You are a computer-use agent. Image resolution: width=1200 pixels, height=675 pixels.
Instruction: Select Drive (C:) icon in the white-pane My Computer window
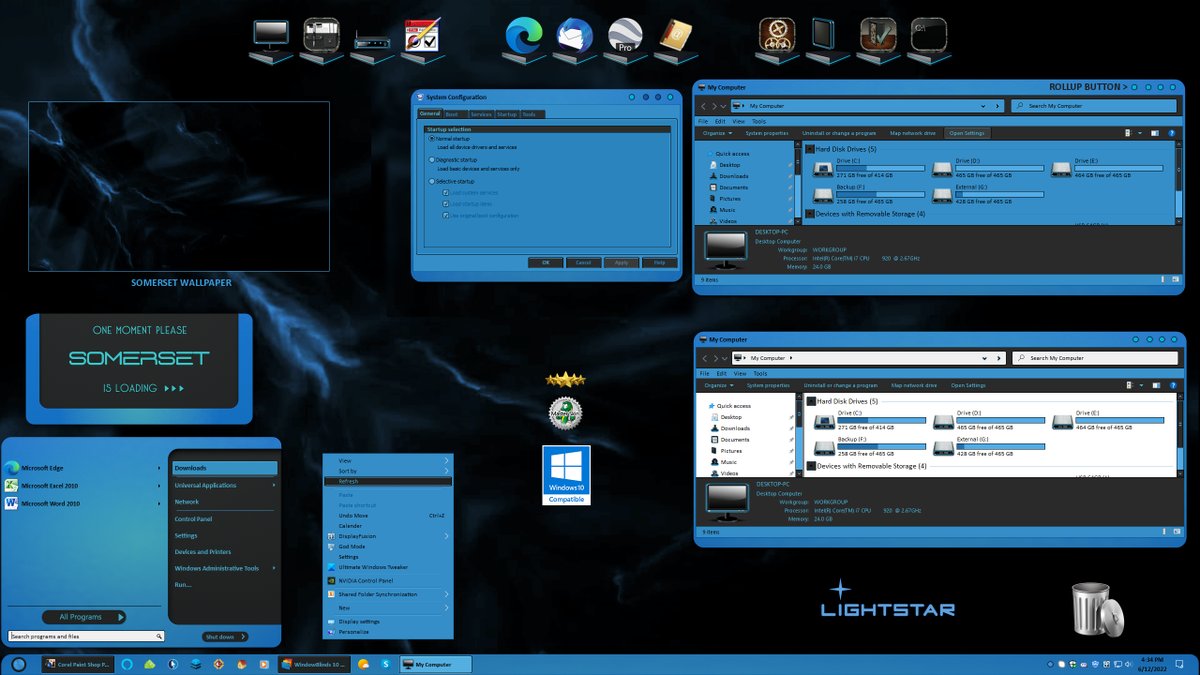(x=825, y=421)
